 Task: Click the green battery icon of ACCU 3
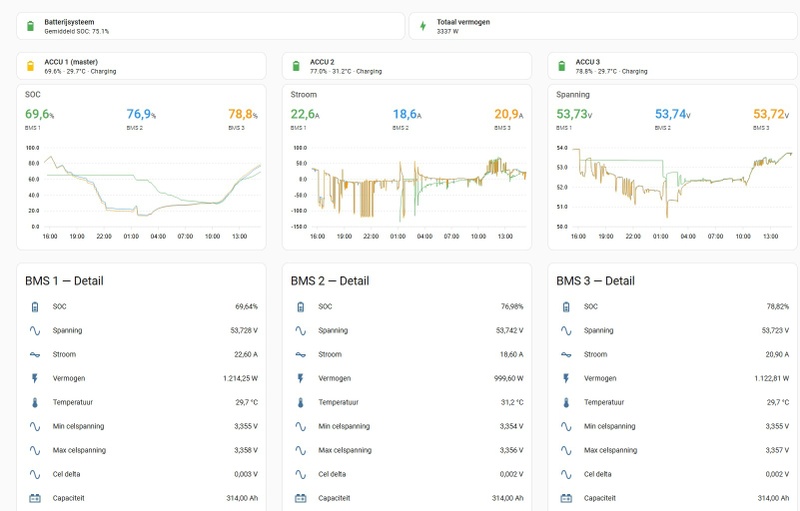click(x=562, y=66)
